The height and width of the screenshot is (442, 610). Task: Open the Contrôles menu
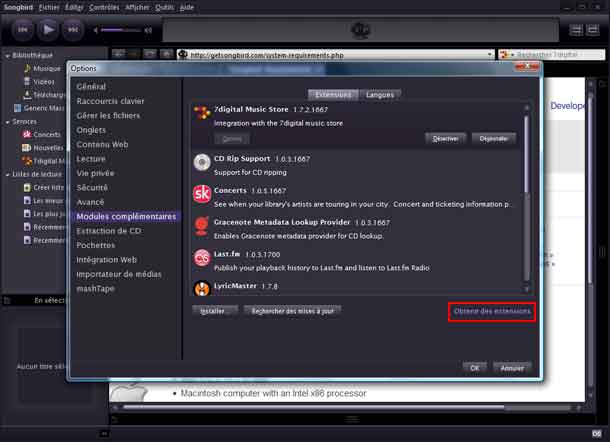click(104, 7)
